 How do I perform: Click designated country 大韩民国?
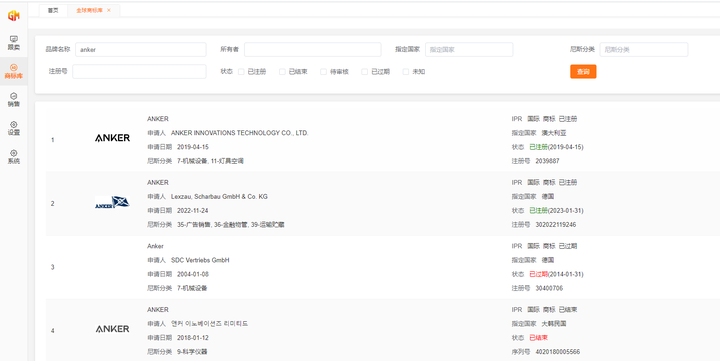[x=554, y=324]
